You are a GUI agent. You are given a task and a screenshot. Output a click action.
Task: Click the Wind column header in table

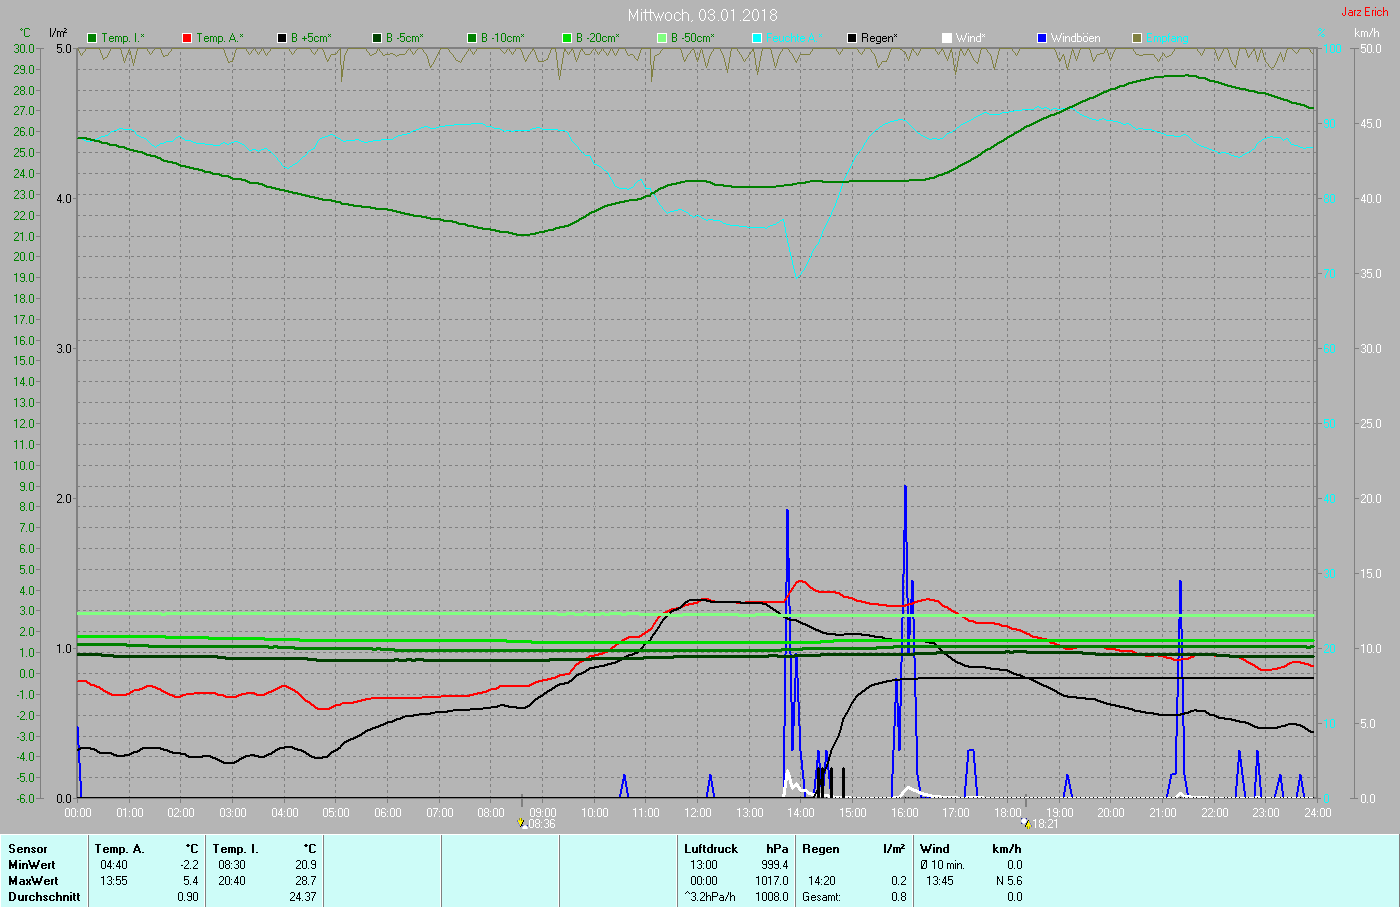click(935, 849)
